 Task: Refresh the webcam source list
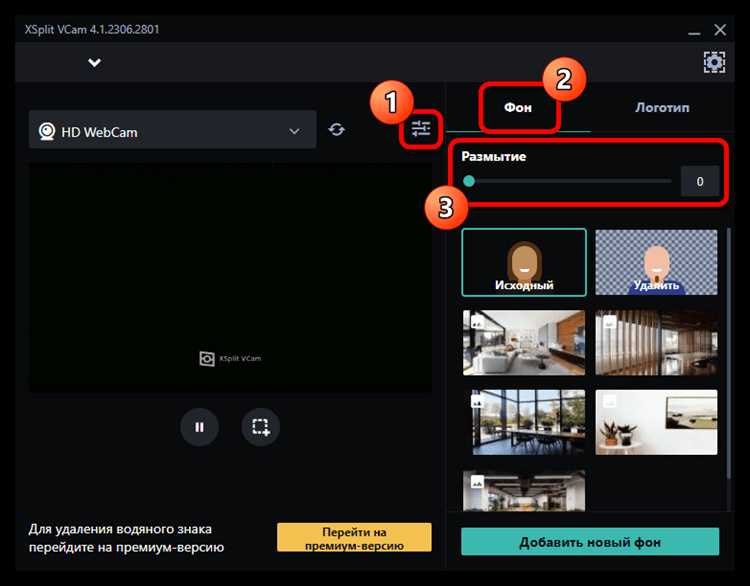[337, 129]
